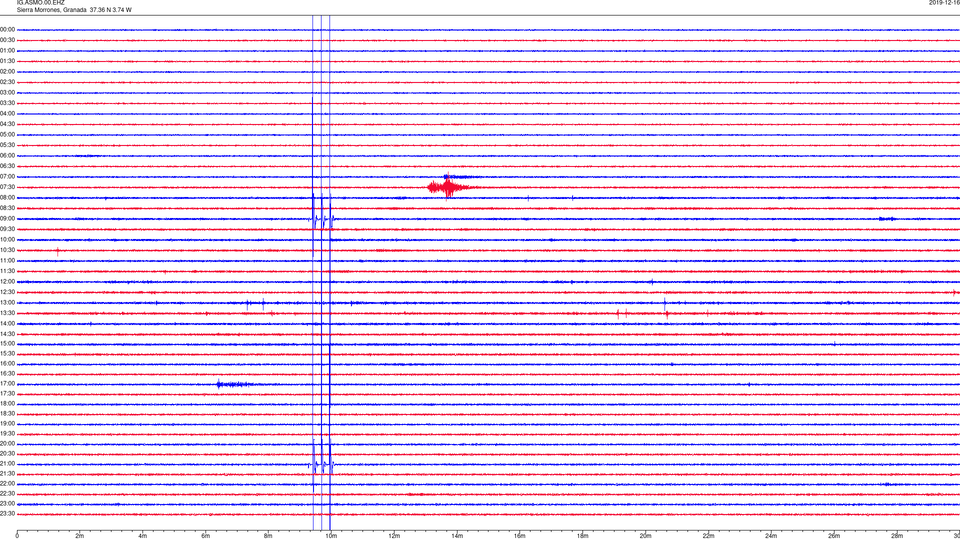
Task: Select the 01:00 trace time label
Action: pos(7,51)
